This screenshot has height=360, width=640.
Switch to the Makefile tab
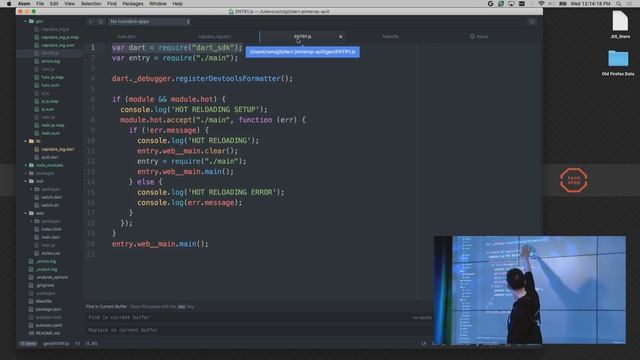[390, 36]
